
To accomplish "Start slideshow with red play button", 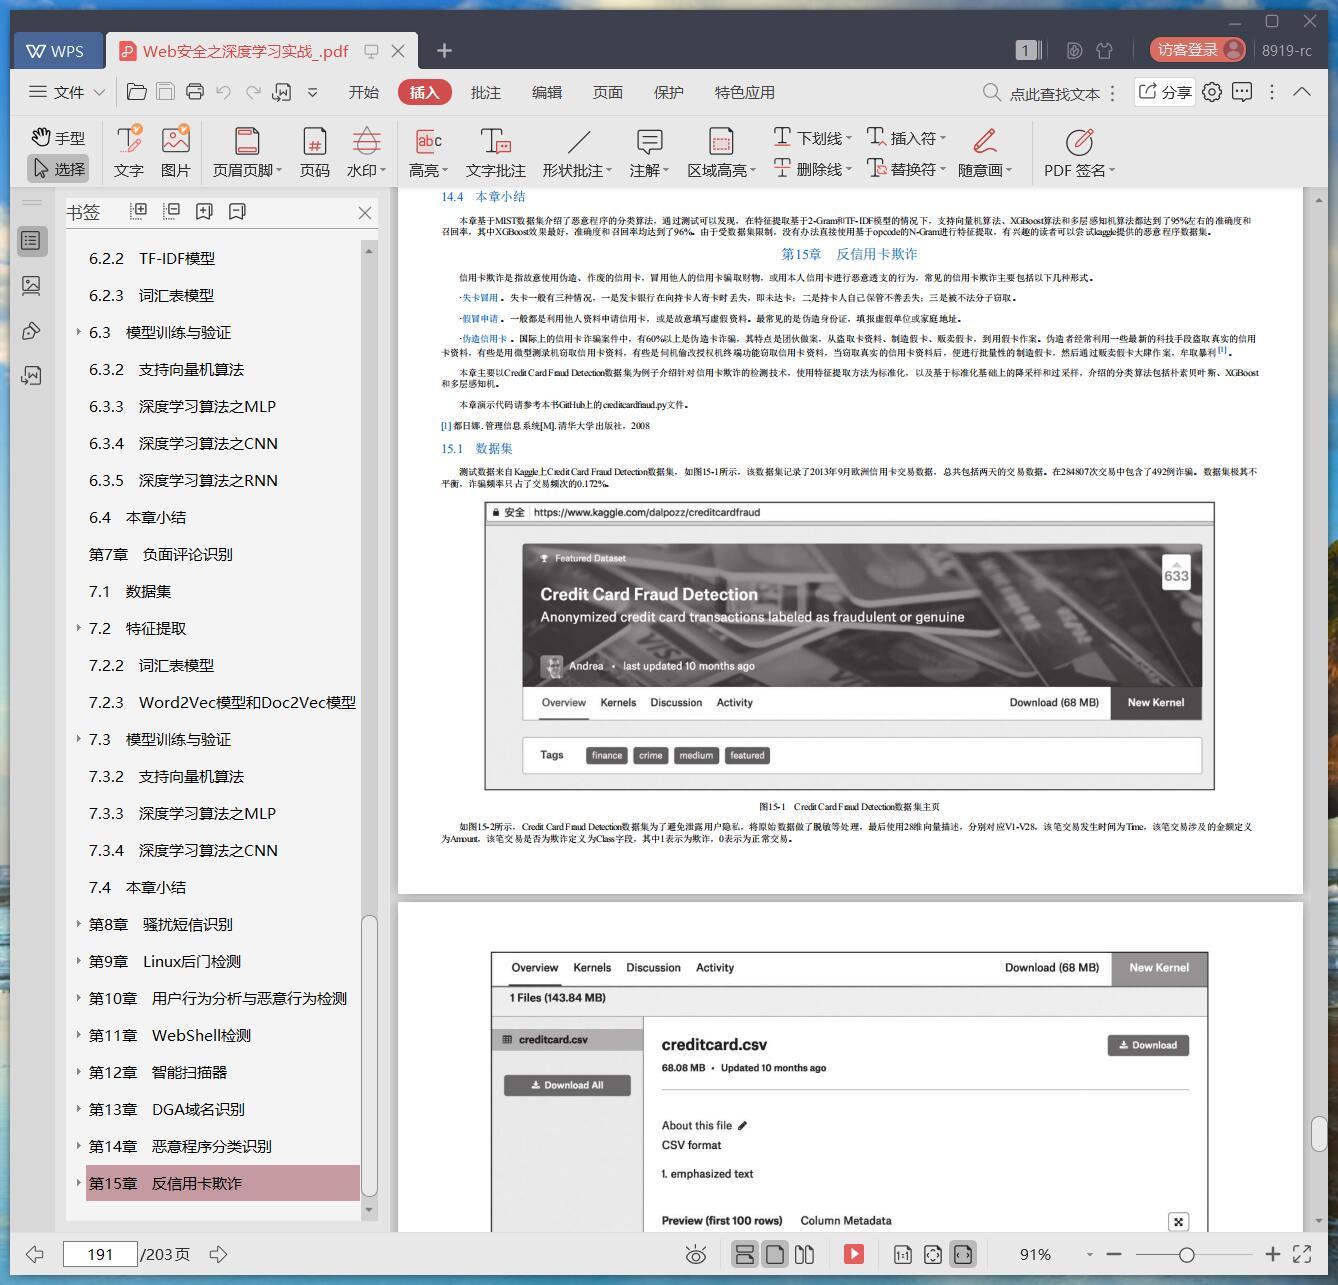I will tap(854, 1254).
